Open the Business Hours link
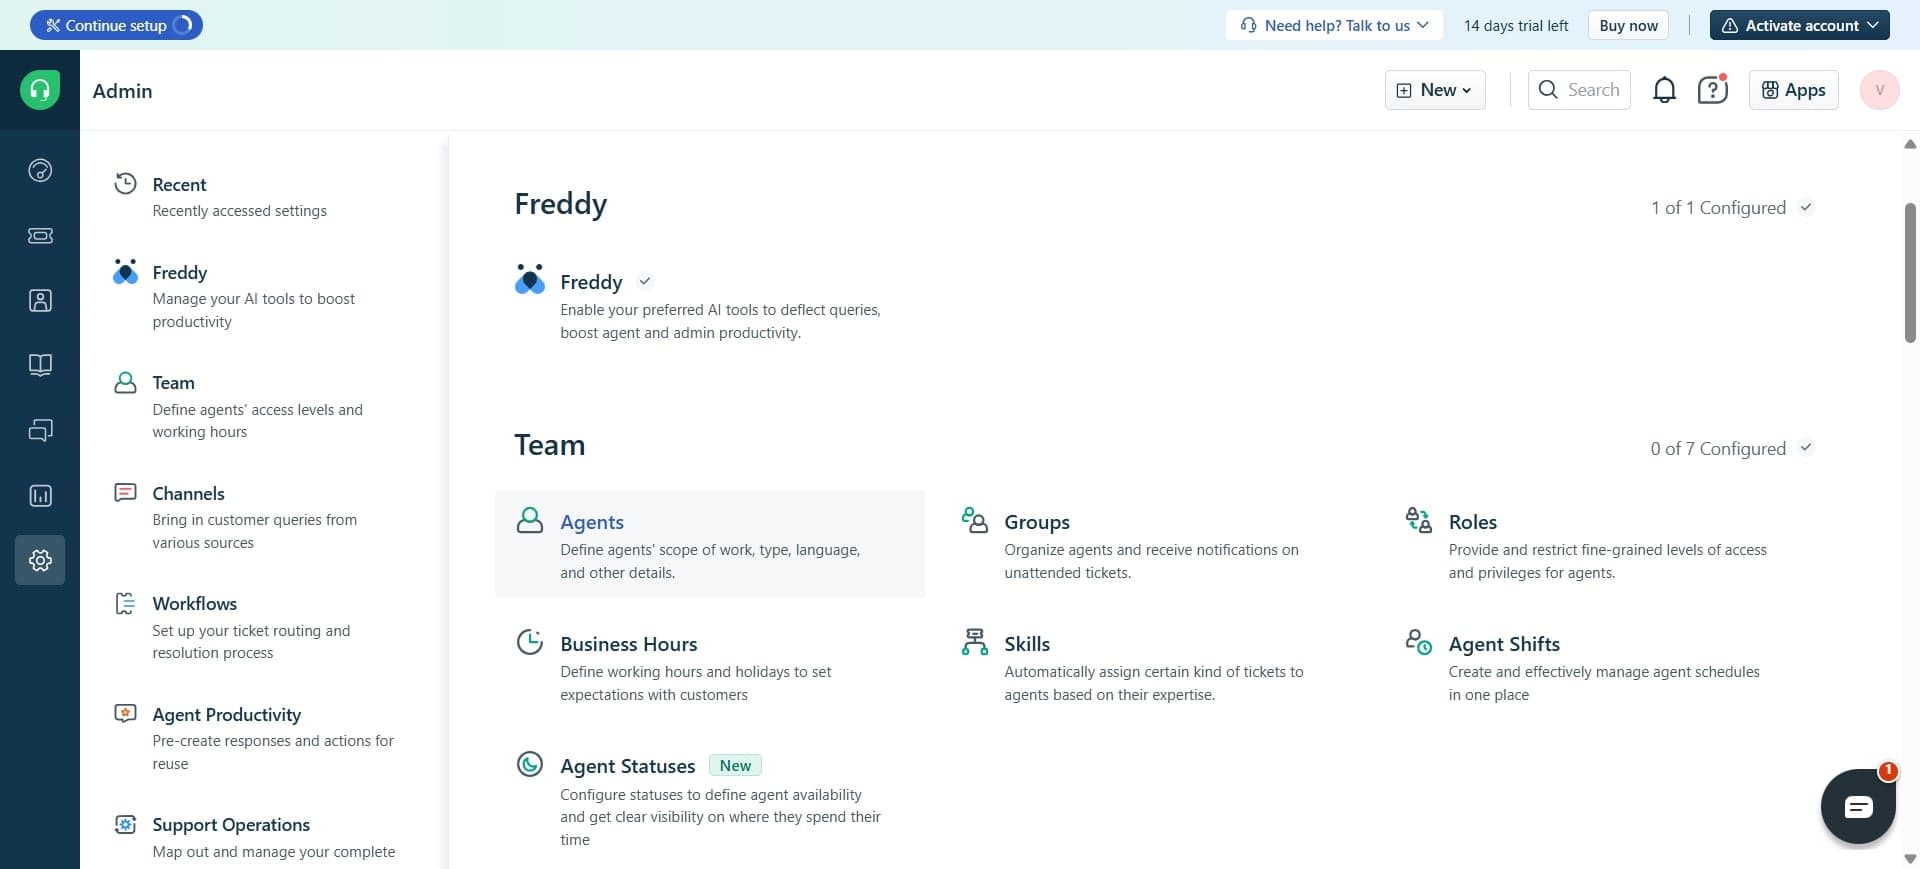 click(x=628, y=644)
